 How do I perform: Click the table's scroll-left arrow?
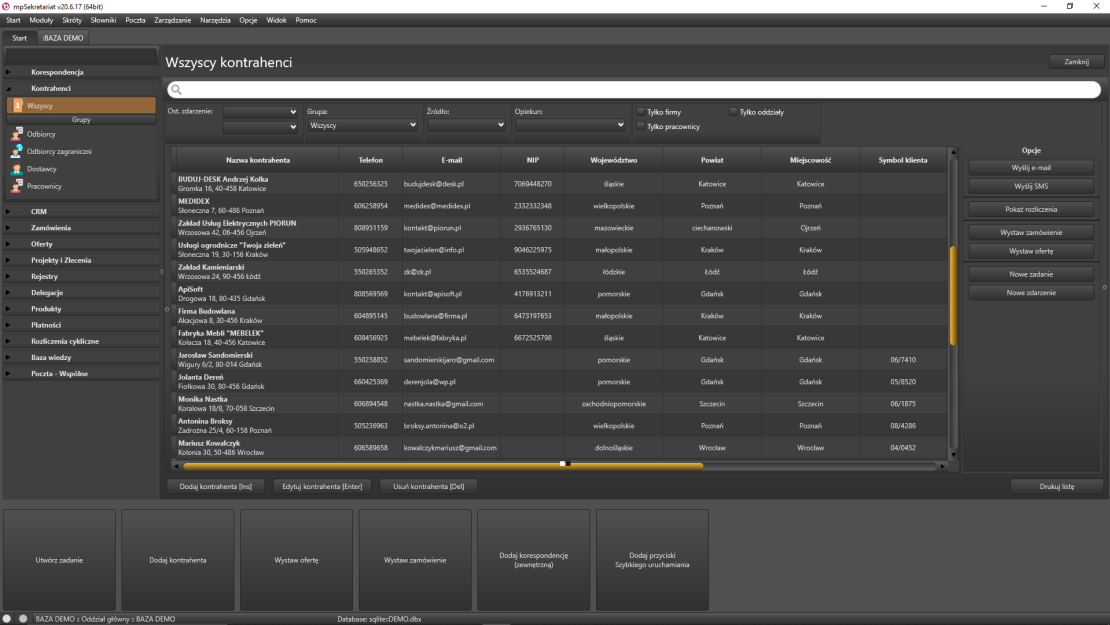click(x=176, y=466)
